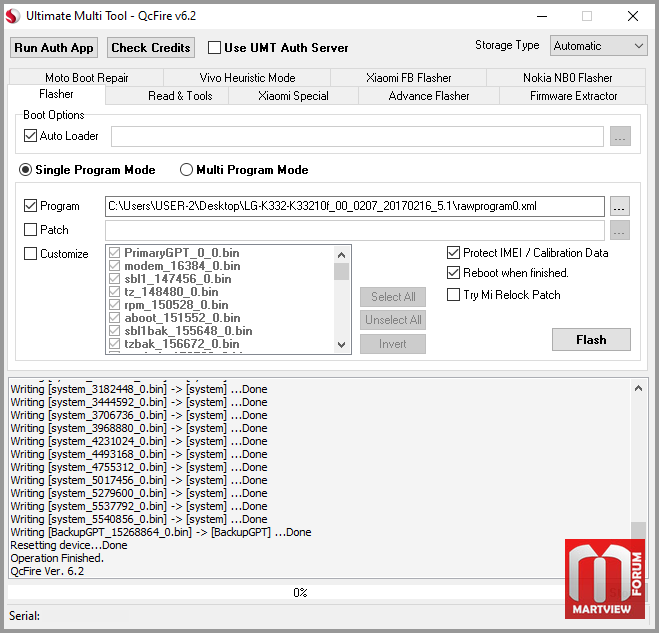Select the Flasher tab
659x633 pixels.
(x=56, y=94)
